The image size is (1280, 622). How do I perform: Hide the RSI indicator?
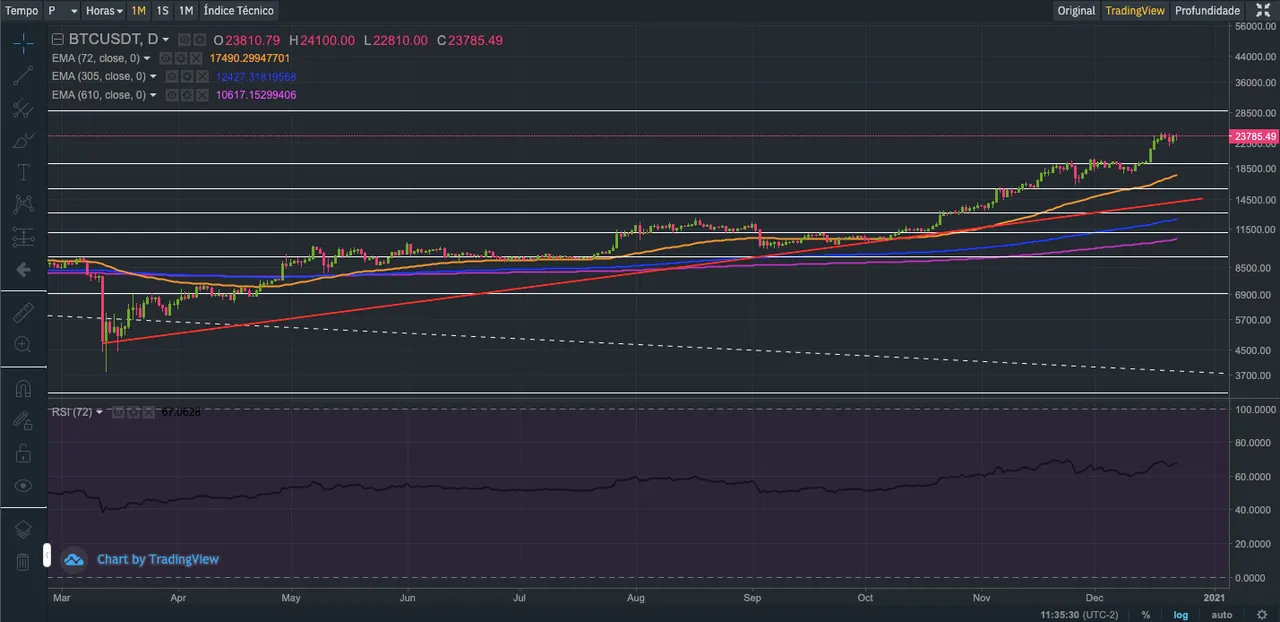tap(117, 411)
